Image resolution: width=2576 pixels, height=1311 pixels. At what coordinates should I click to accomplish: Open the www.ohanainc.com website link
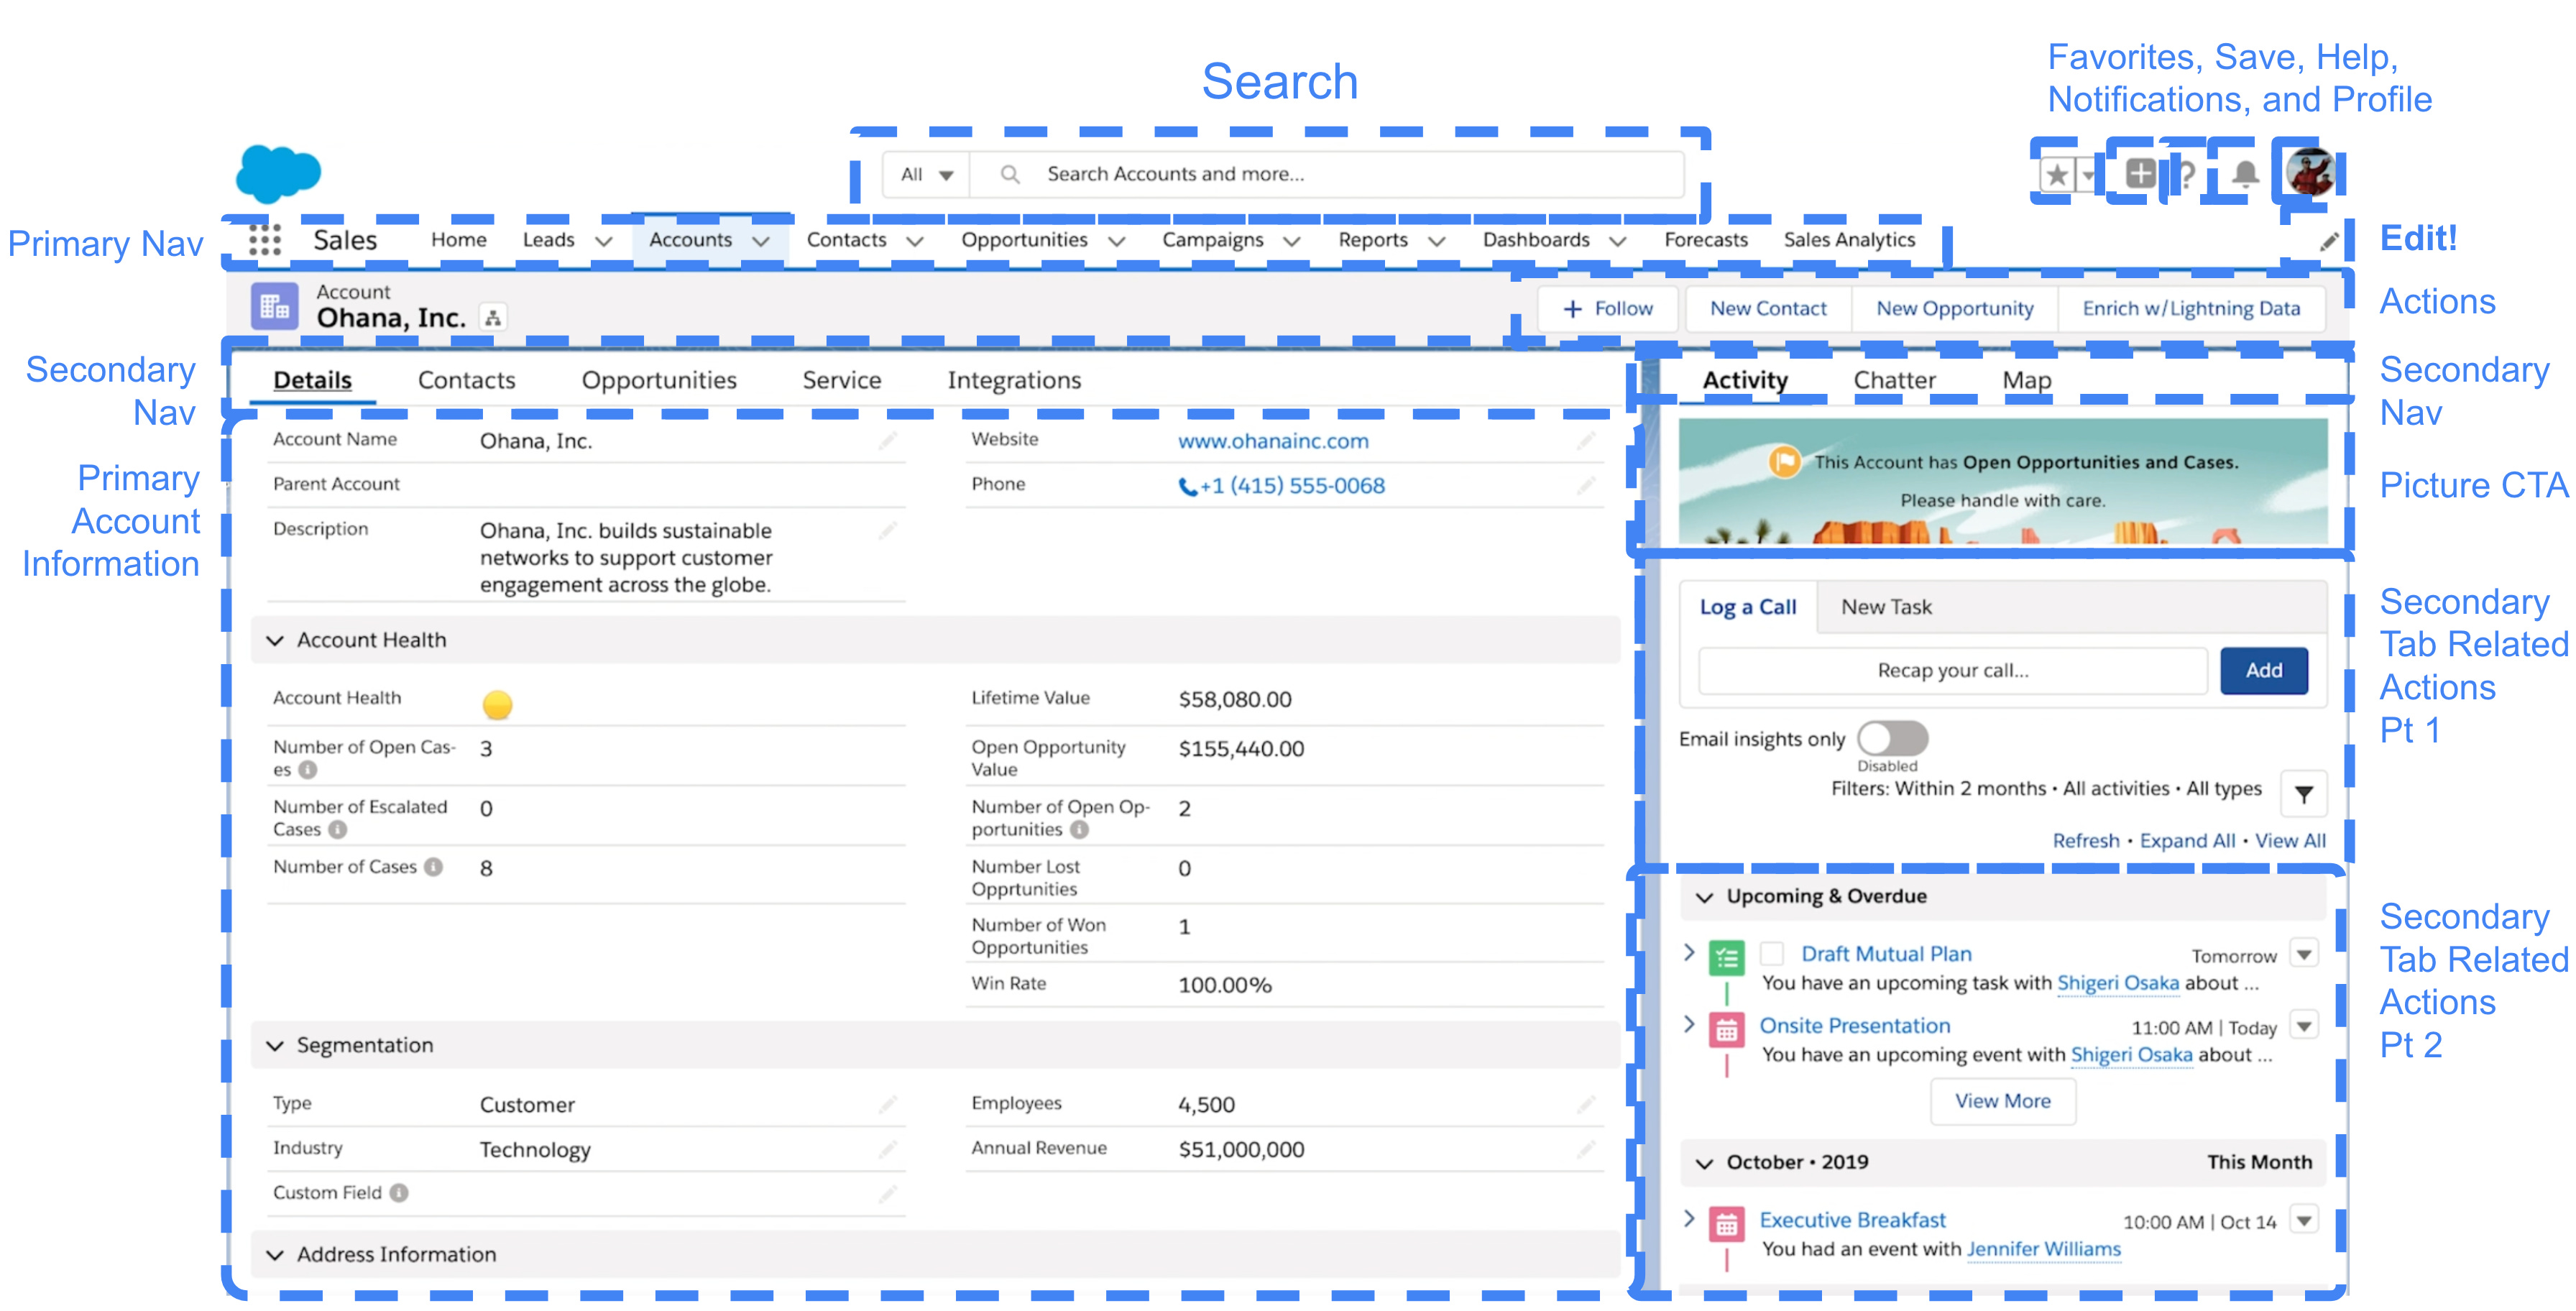[x=1272, y=440]
